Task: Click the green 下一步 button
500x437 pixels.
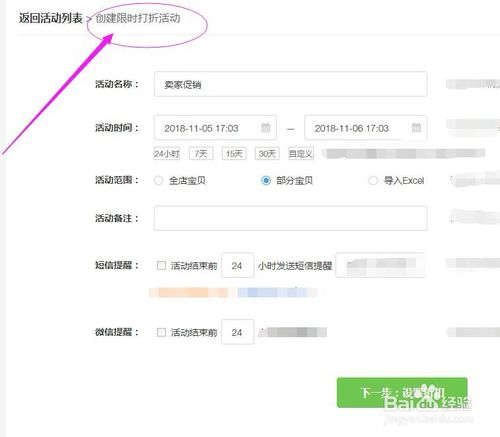Action: [402, 393]
